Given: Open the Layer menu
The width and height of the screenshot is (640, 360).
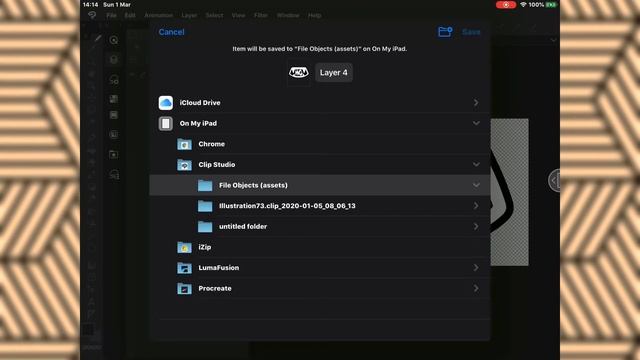Looking at the screenshot, I should coord(189,16).
